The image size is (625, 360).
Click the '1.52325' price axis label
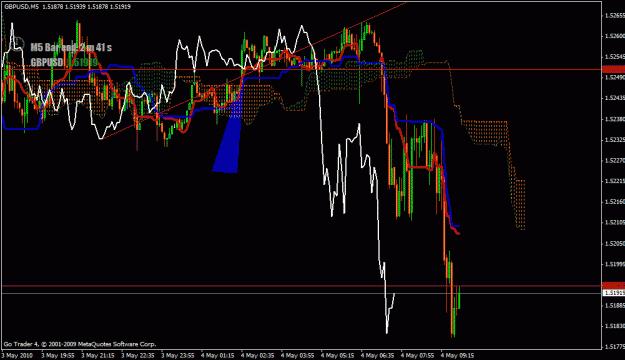pyautogui.click(x=614, y=140)
